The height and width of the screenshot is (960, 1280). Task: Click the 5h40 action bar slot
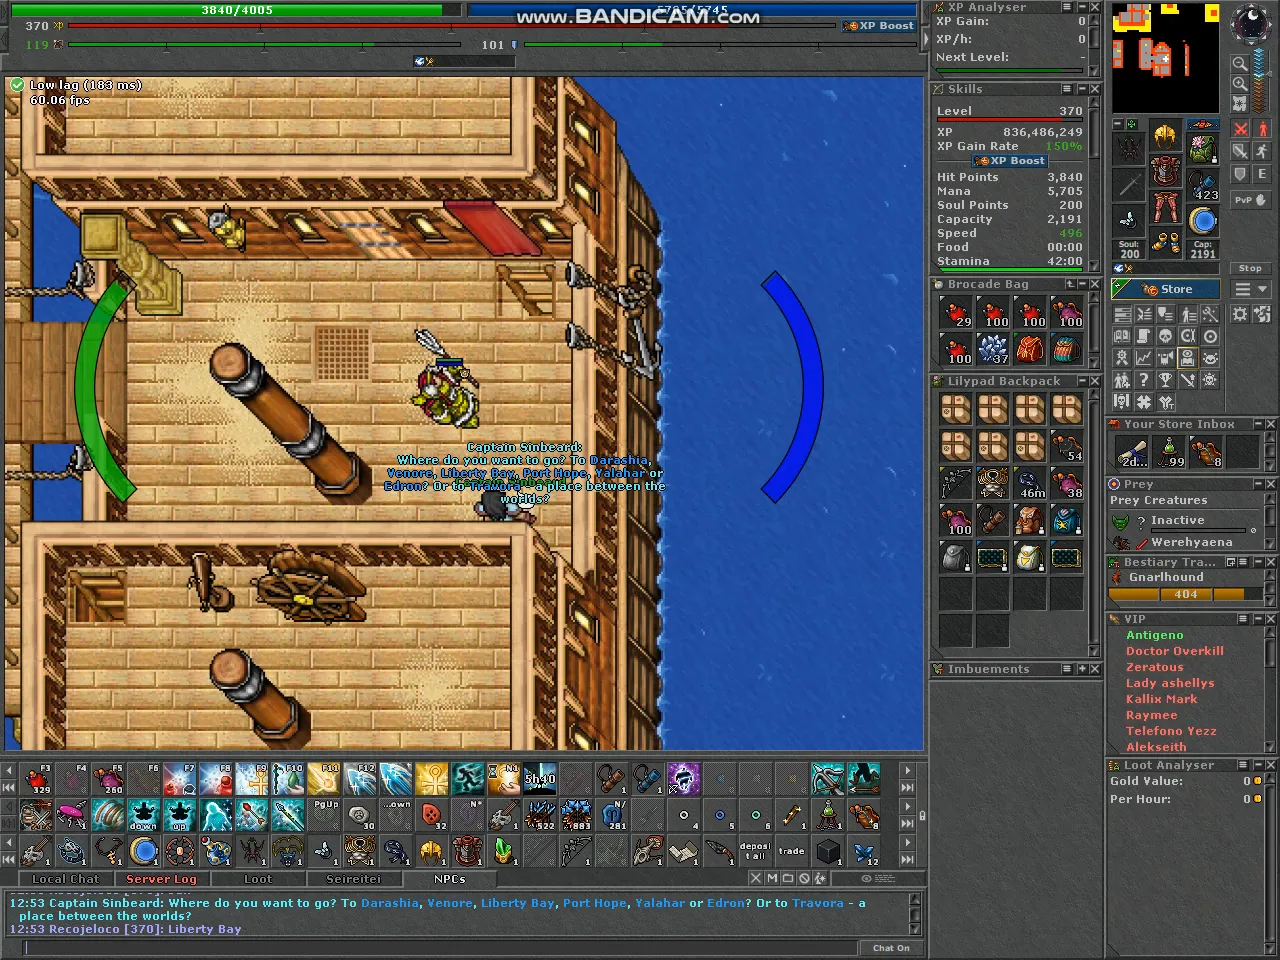tap(540, 779)
